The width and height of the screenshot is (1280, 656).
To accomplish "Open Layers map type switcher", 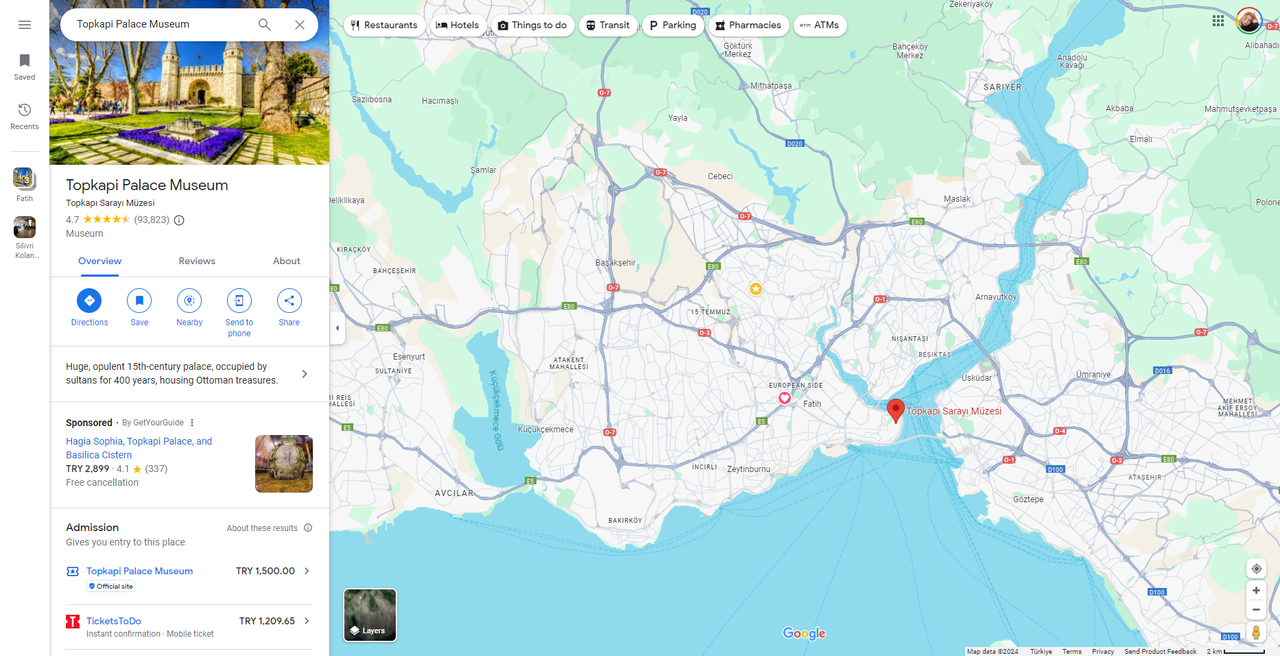I will [370, 614].
